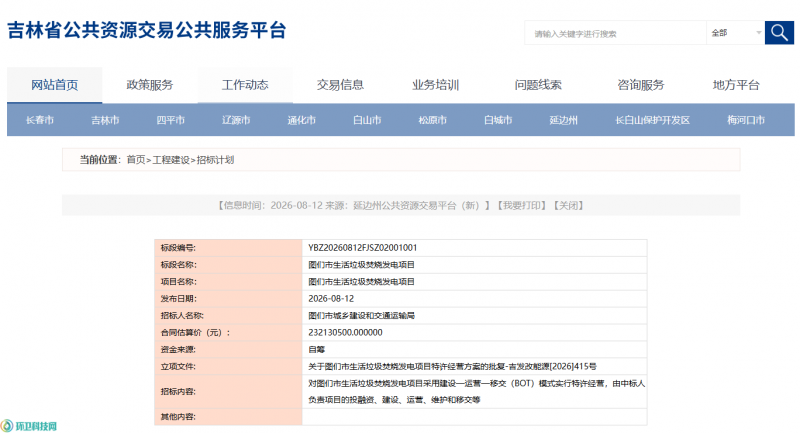Click the estimated price 232130500.000000
This screenshot has width=800, height=433.
tap(345, 333)
